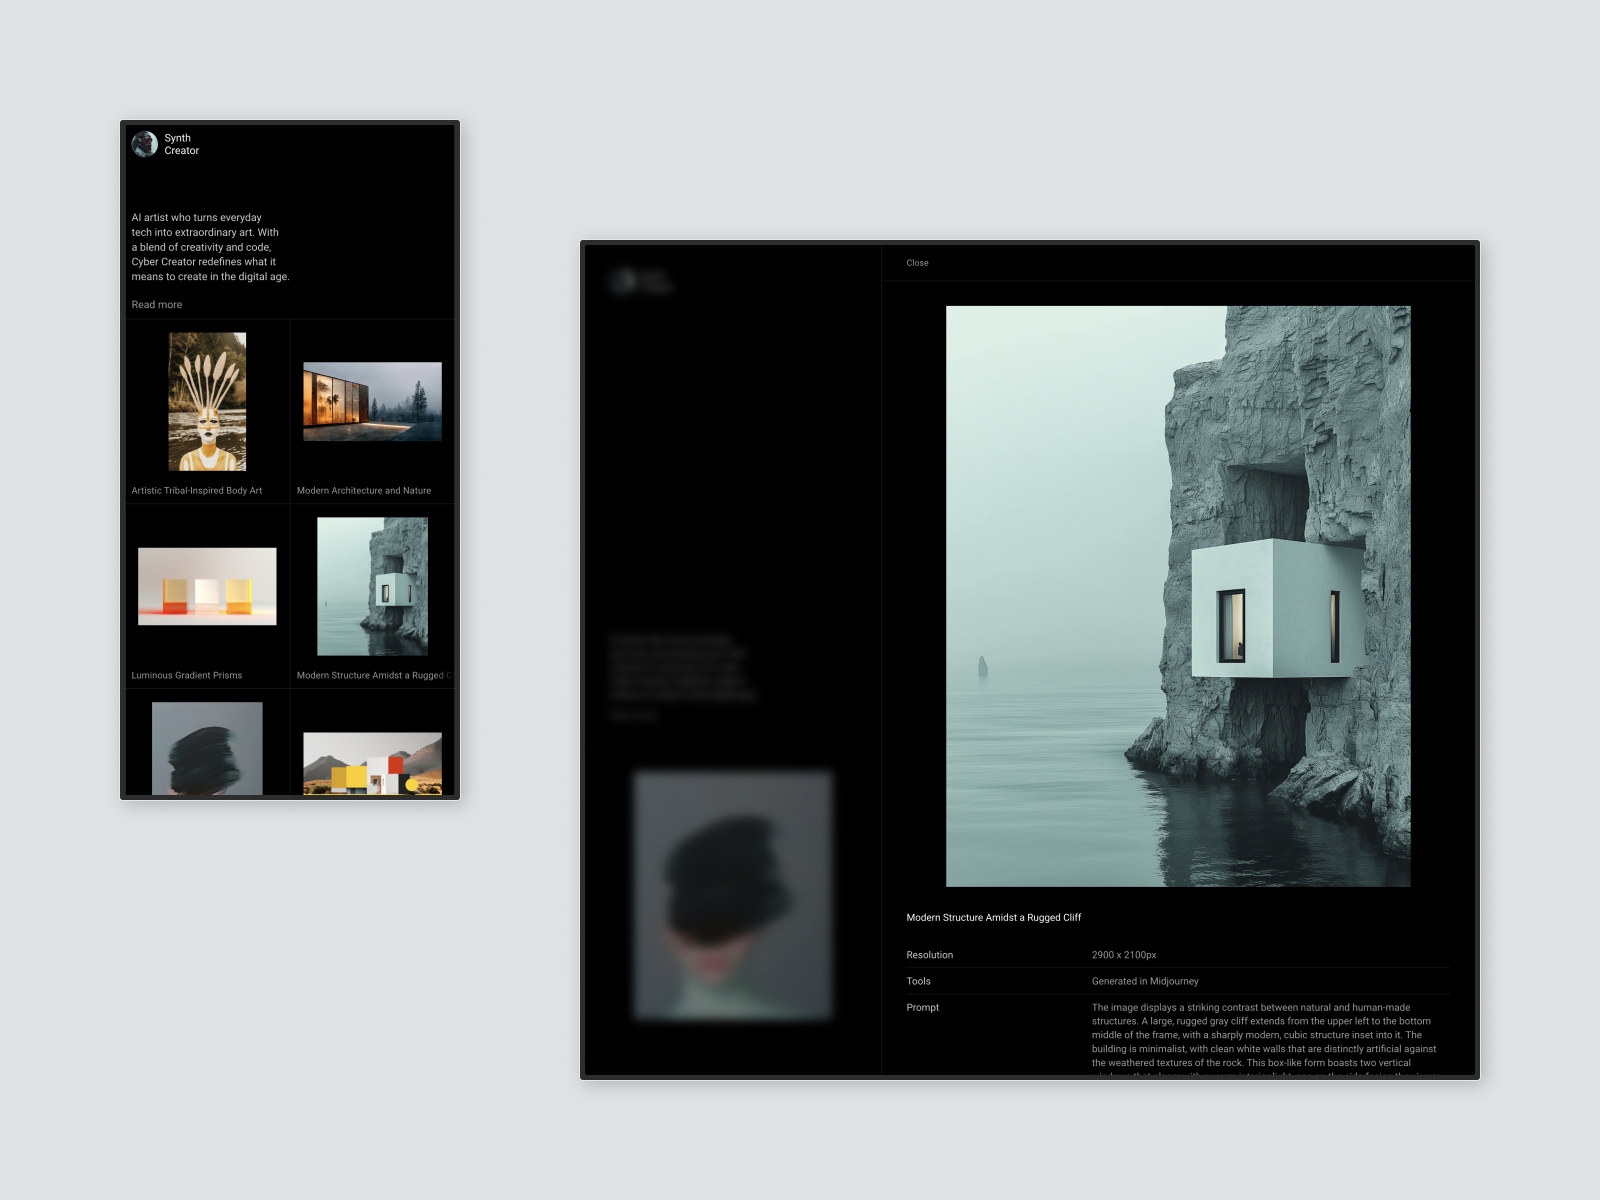
Task: Select the Prompt label in details
Action: (923, 1008)
